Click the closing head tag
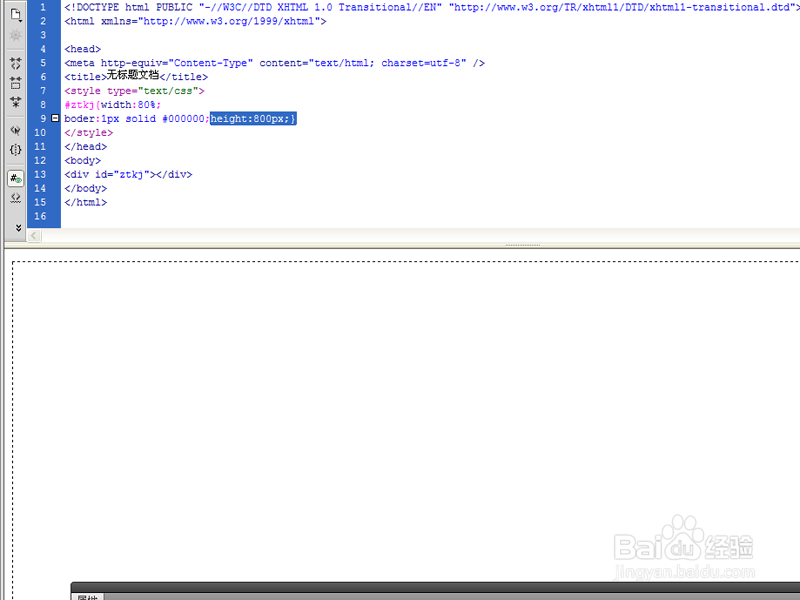The width and height of the screenshot is (800, 600). [x=86, y=146]
